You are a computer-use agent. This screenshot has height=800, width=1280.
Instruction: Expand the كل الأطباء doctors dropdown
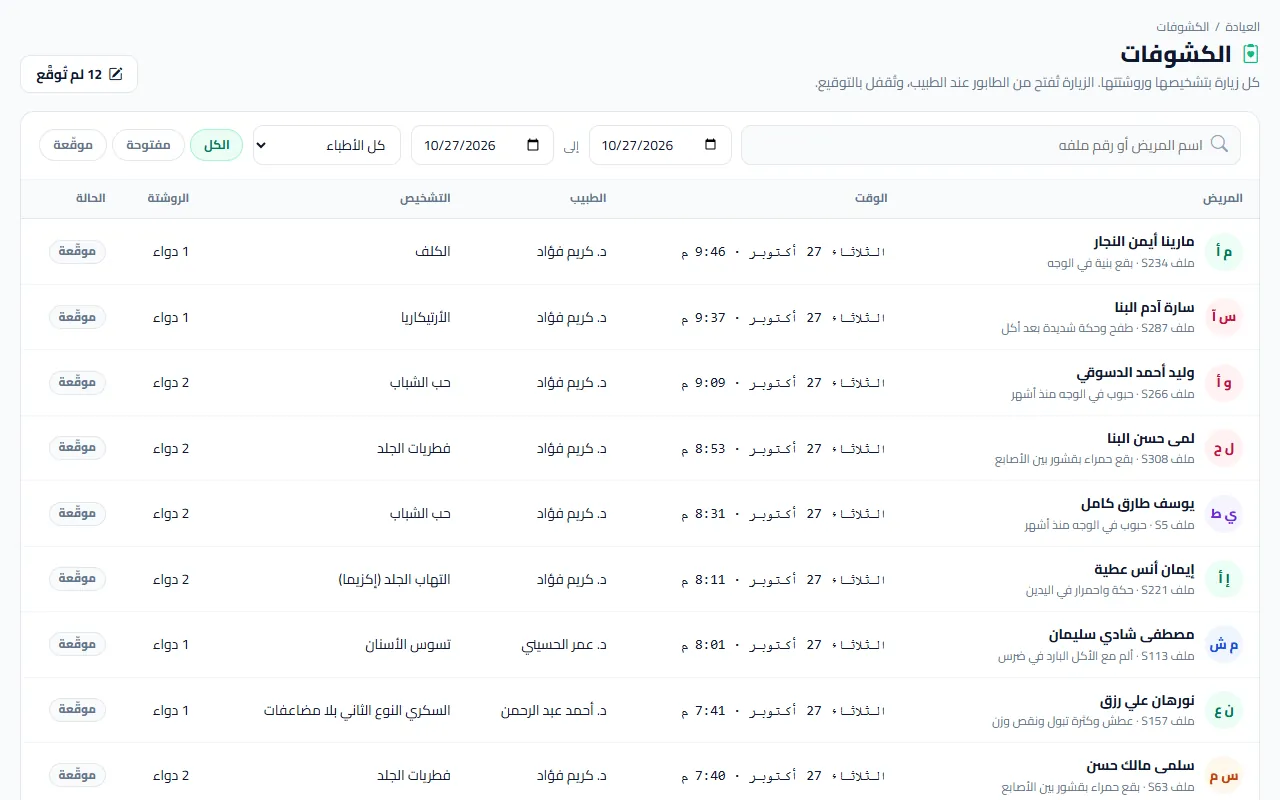point(327,145)
